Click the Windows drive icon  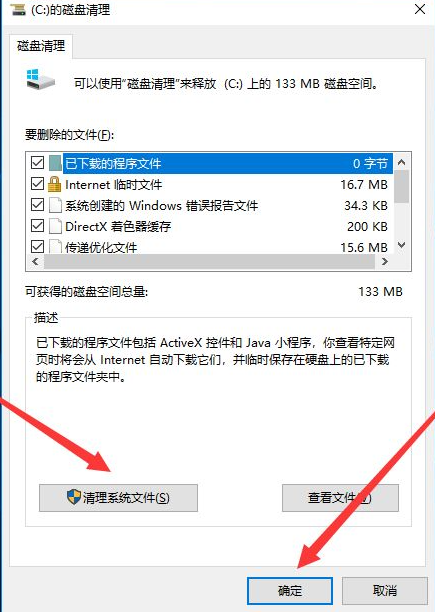tap(41, 79)
